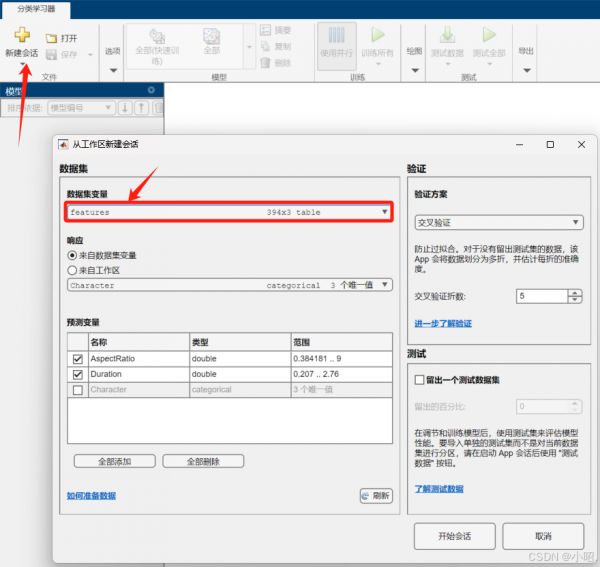Toggle the 使用并行 parallel icon

tap(336, 35)
